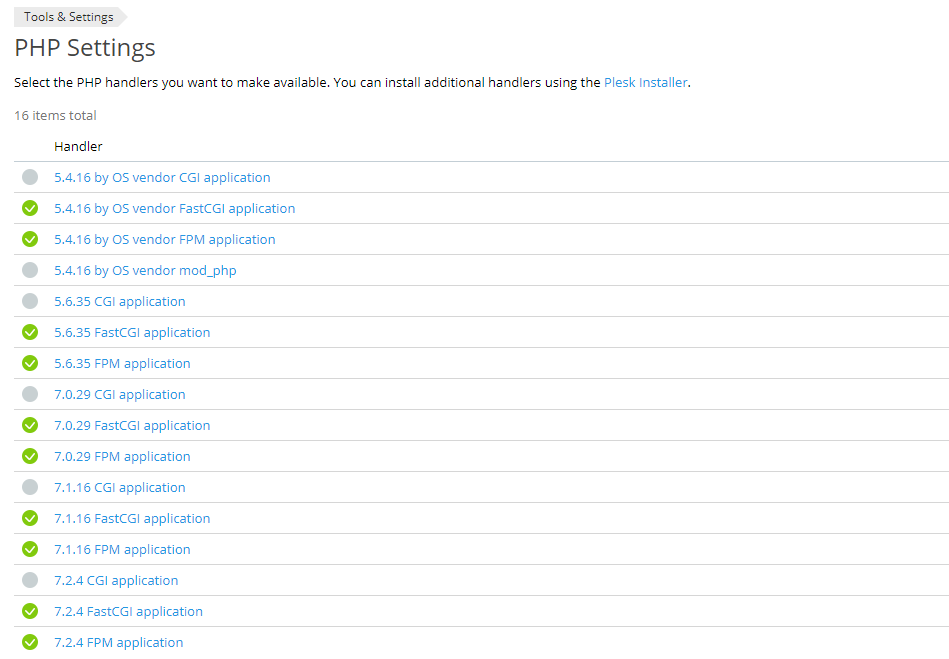The width and height of the screenshot is (949, 659).
Task: Open 7.1.16 CGI application handler link
Action: pyautogui.click(x=120, y=488)
